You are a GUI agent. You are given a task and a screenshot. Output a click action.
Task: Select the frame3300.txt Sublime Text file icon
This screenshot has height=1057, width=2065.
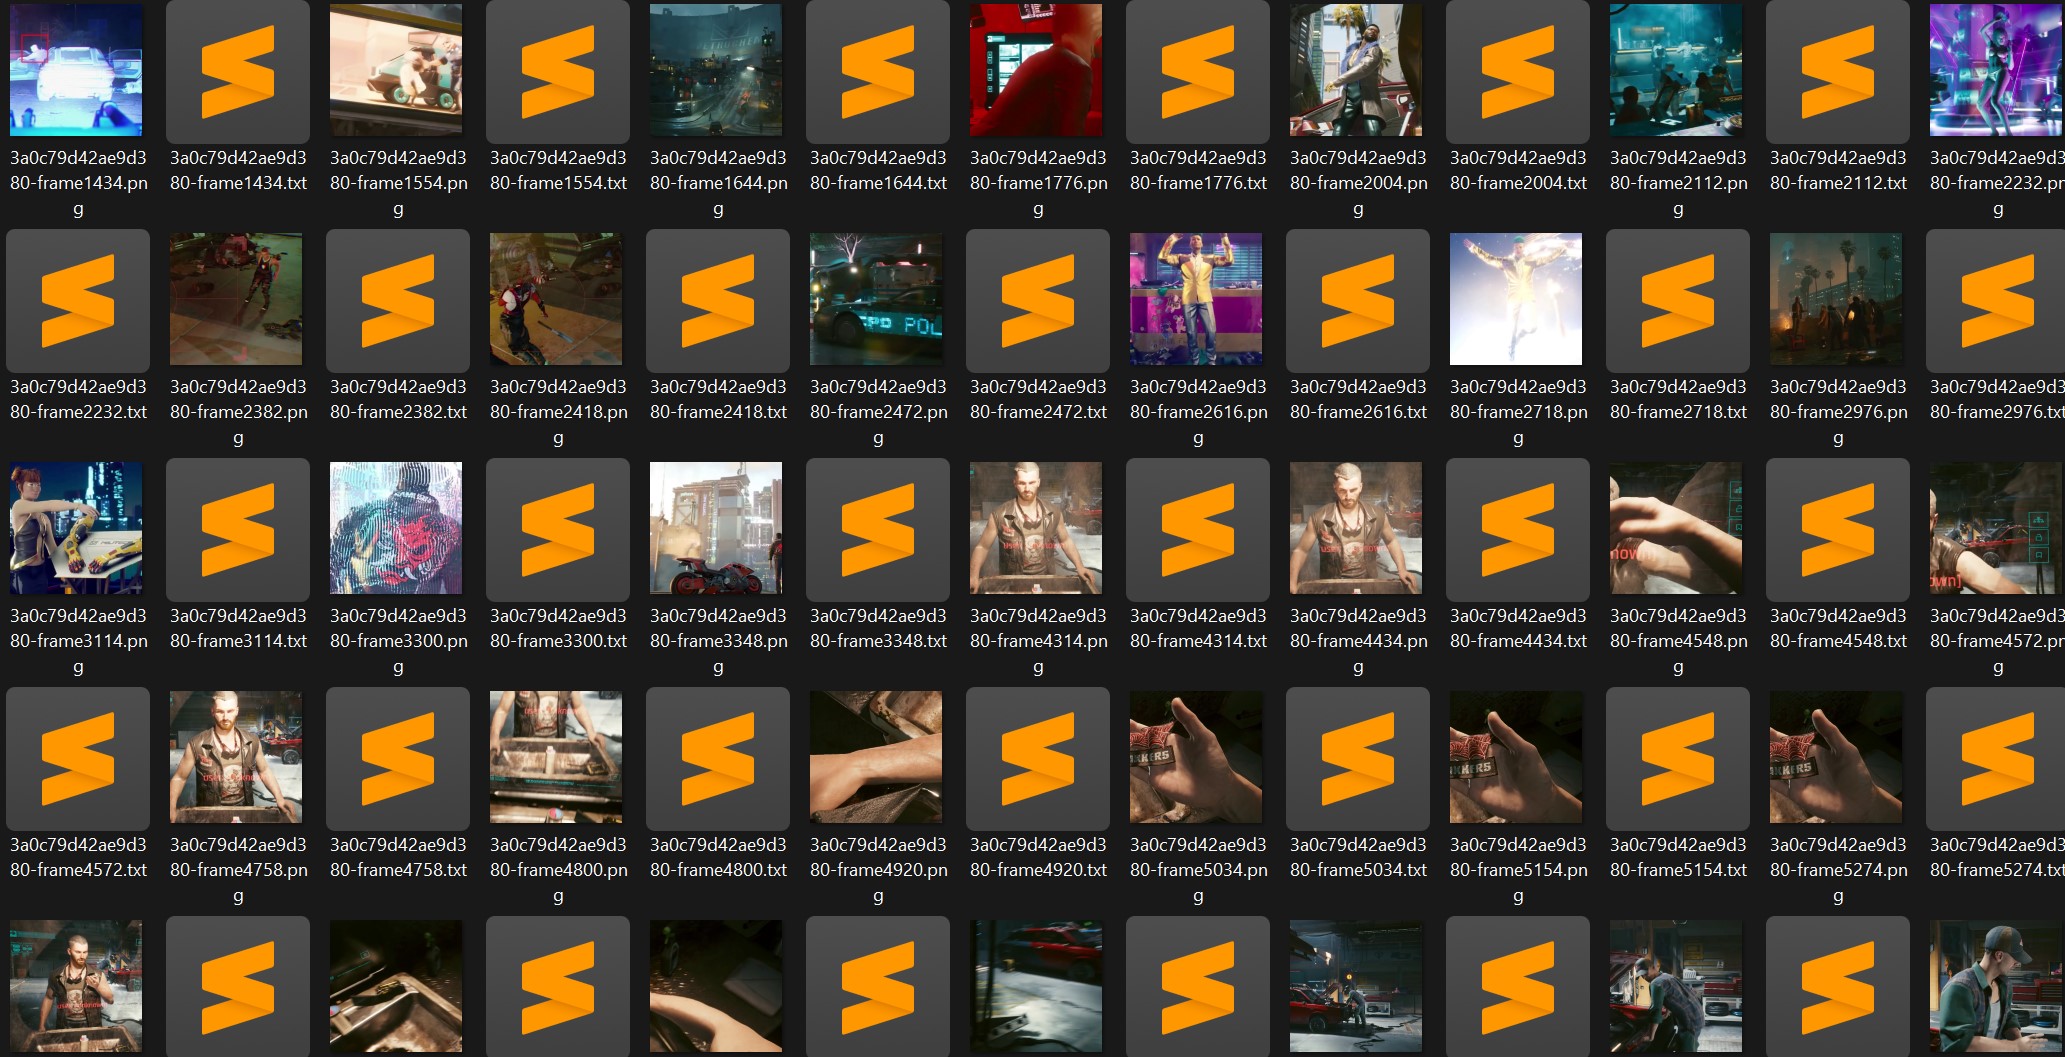558,529
